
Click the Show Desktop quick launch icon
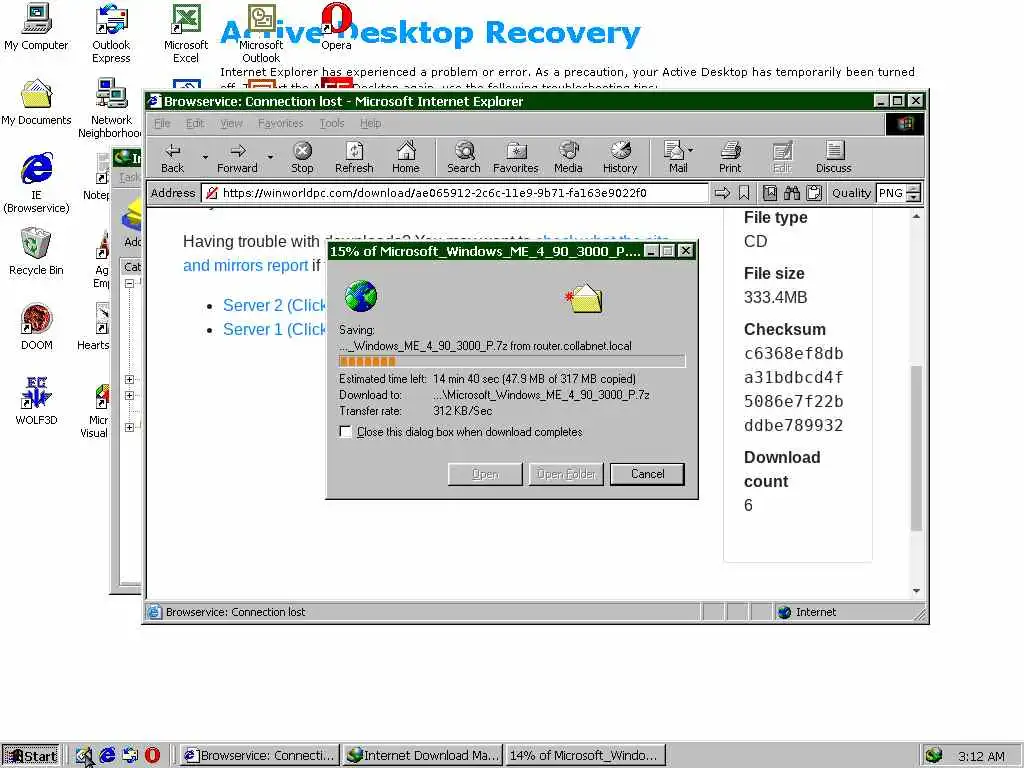click(x=84, y=755)
